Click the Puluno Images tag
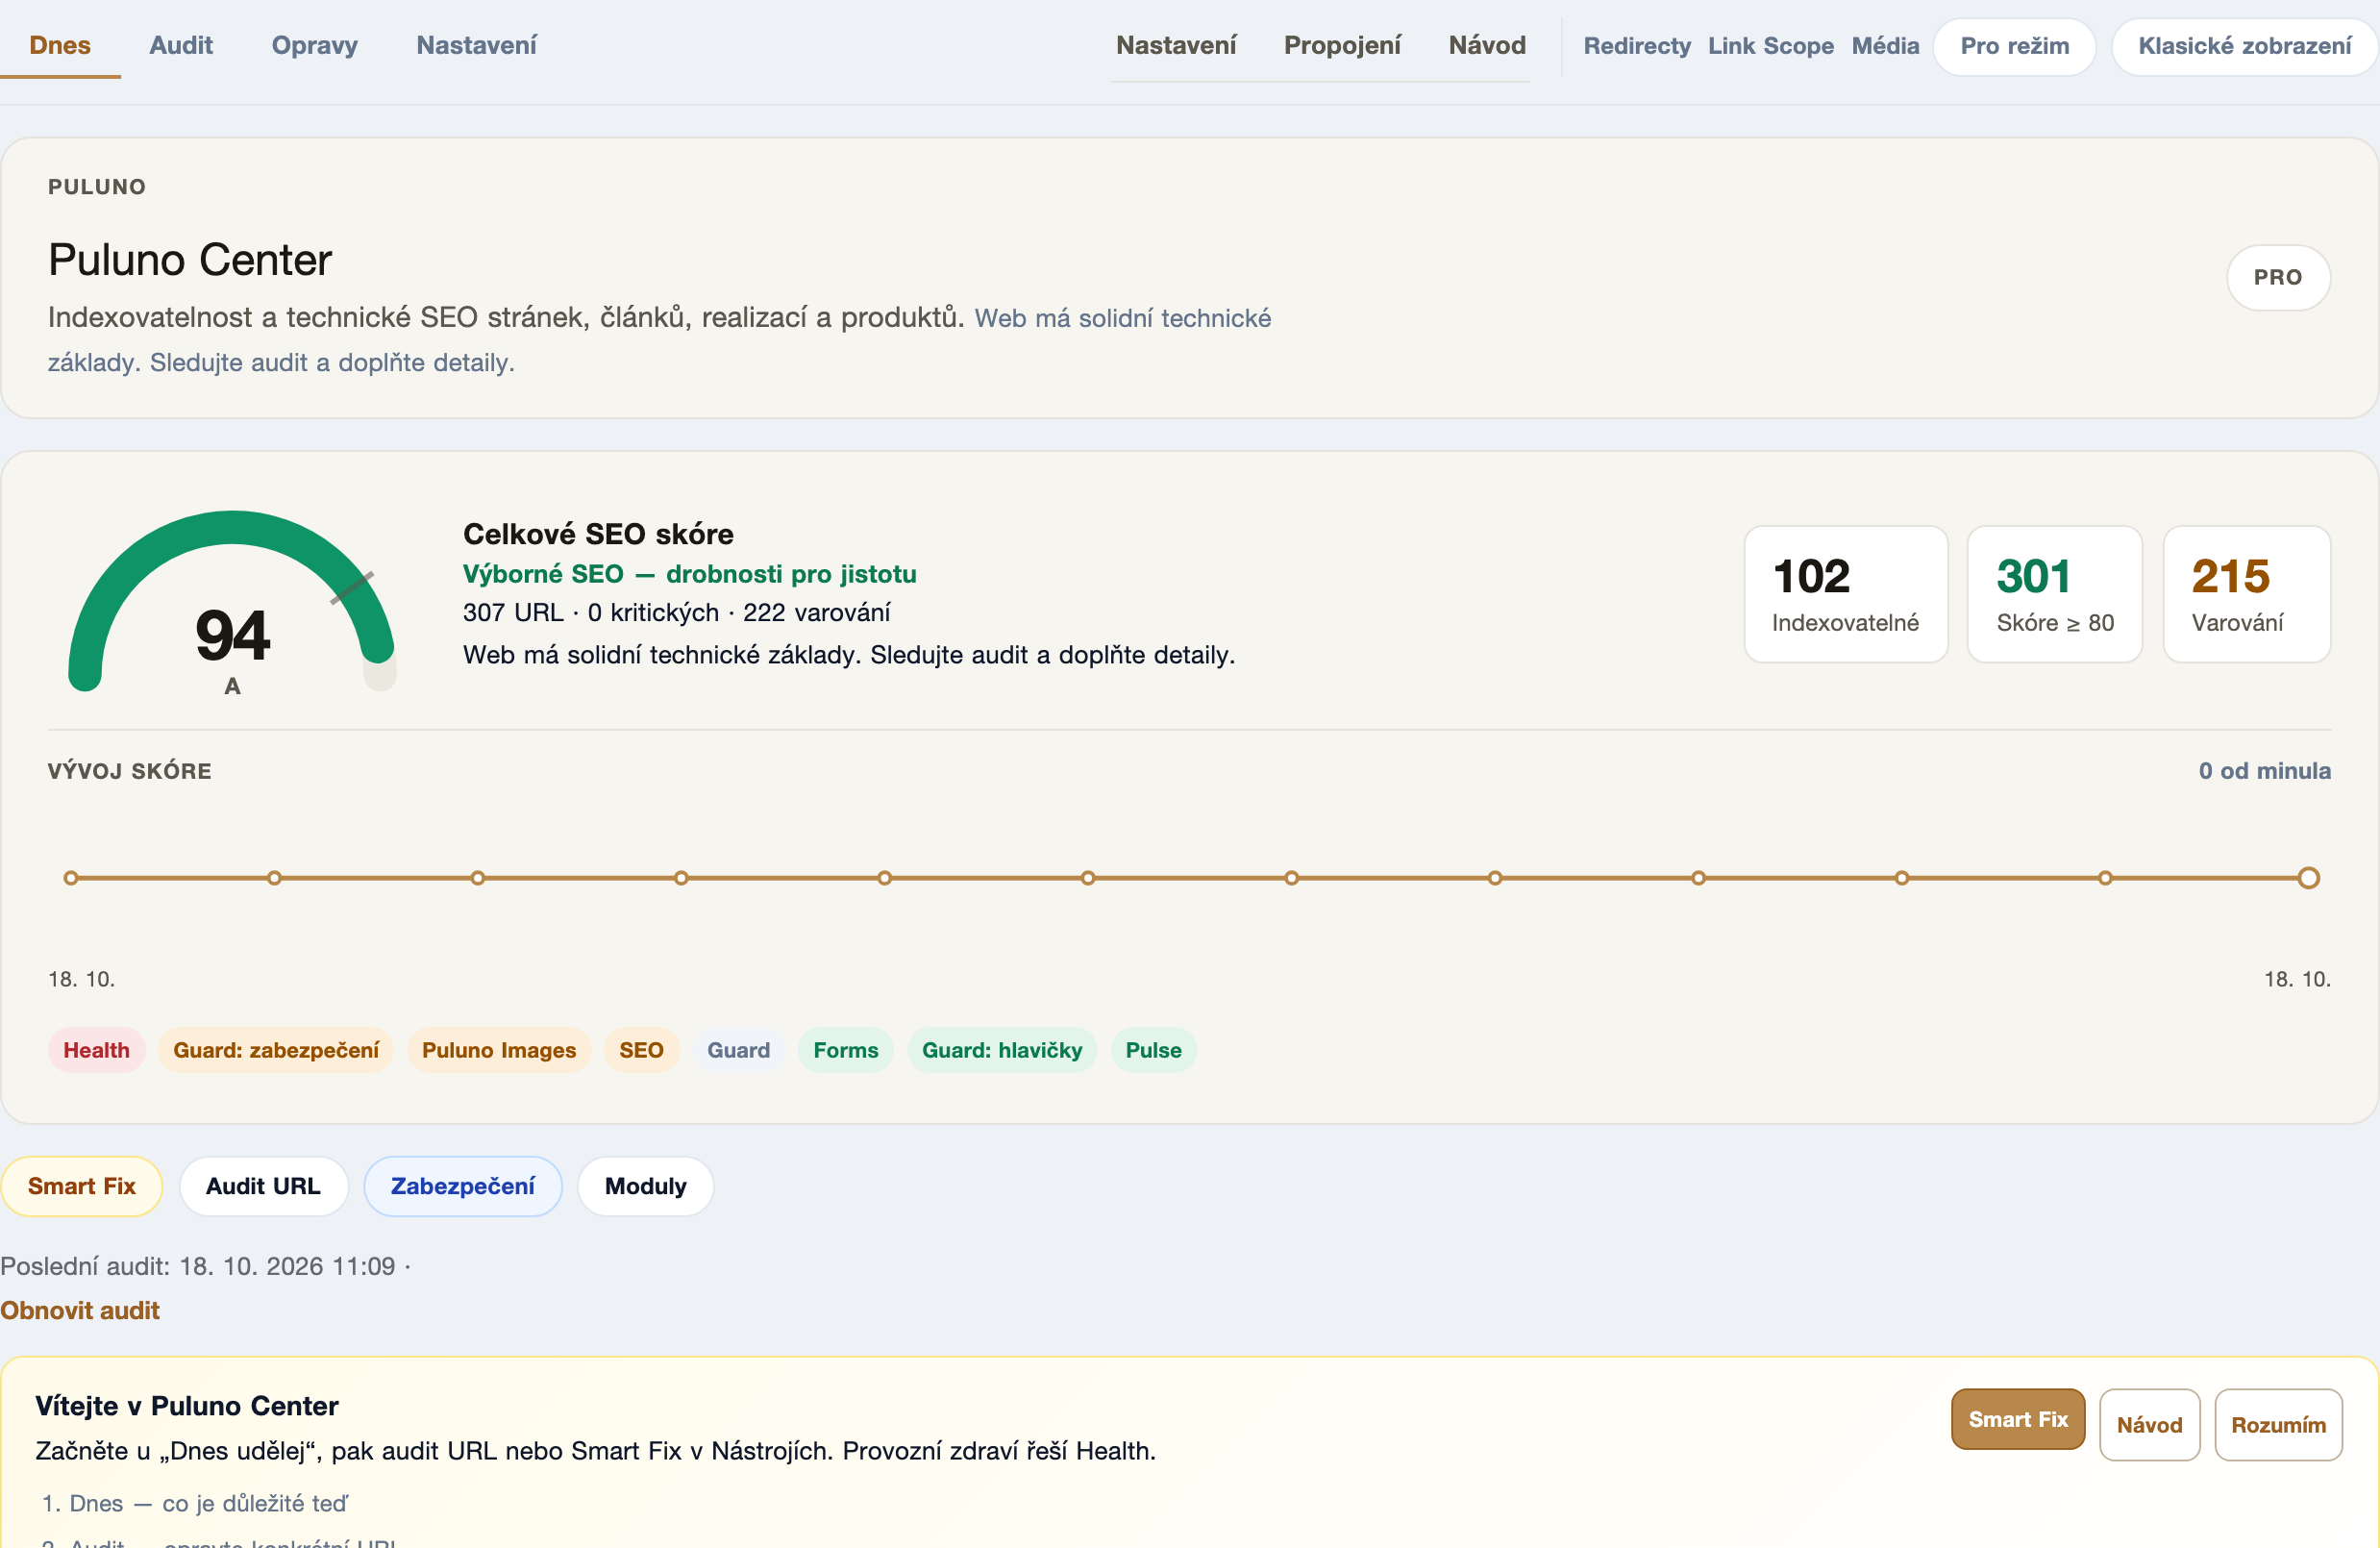The height and width of the screenshot is (1548, 2380). tap(499, 1050)
